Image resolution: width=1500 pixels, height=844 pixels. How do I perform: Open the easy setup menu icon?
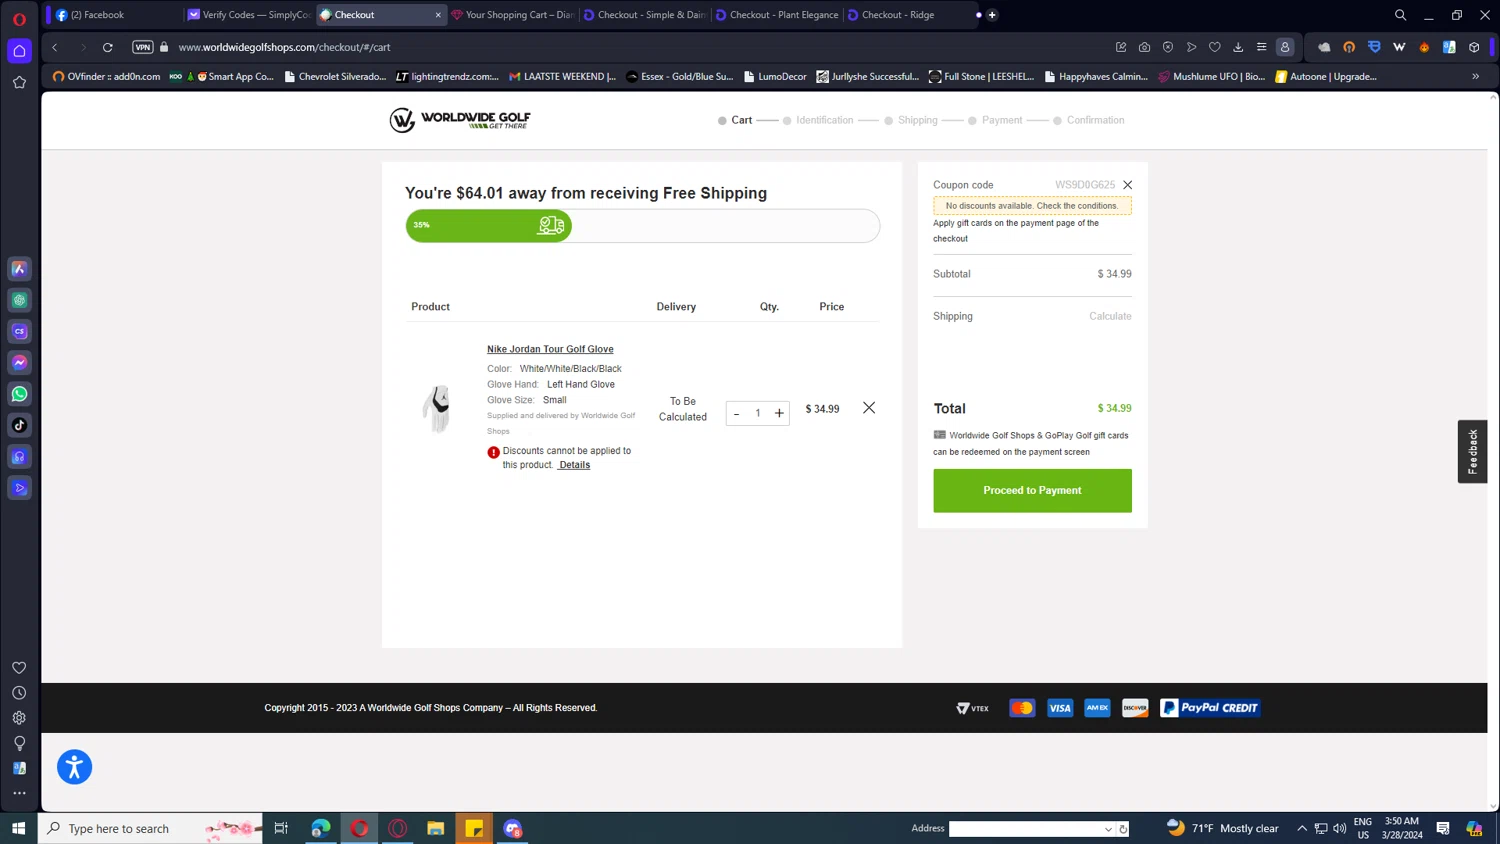pos(1261,47)
